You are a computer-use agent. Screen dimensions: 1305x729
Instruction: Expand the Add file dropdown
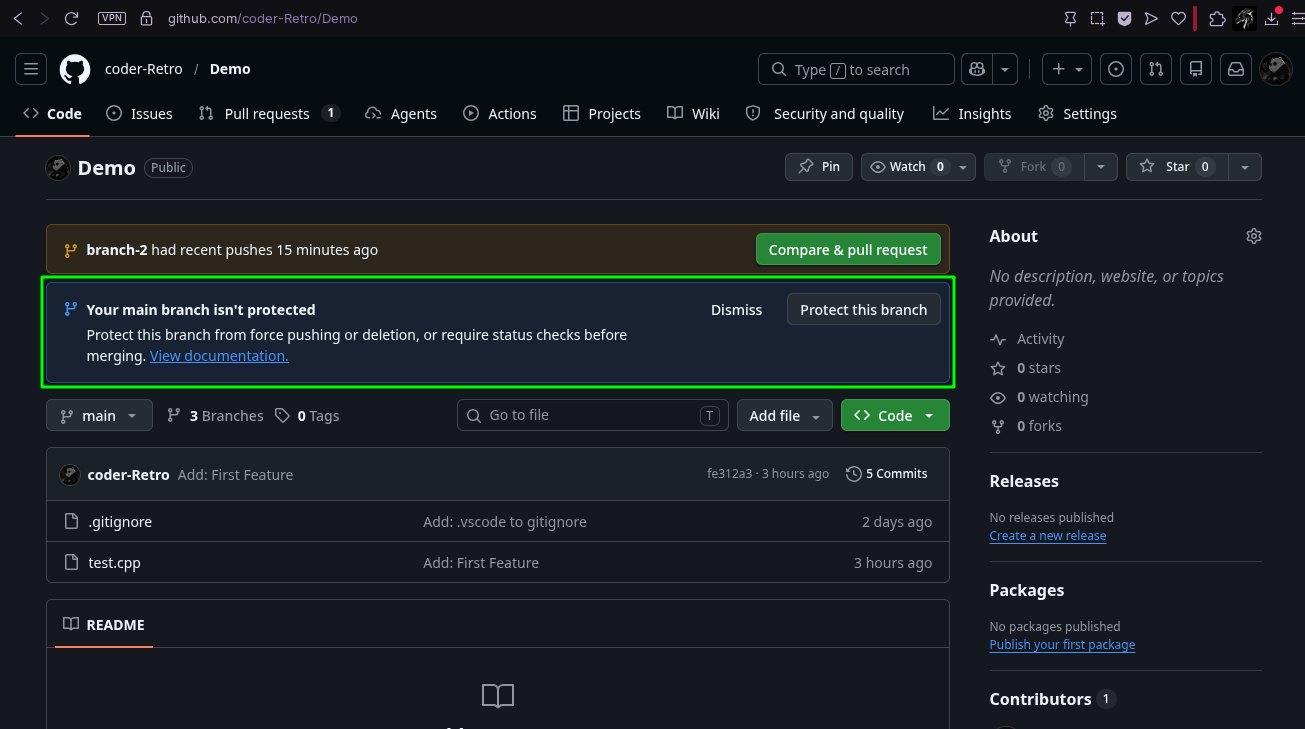[x=785, y=415]
